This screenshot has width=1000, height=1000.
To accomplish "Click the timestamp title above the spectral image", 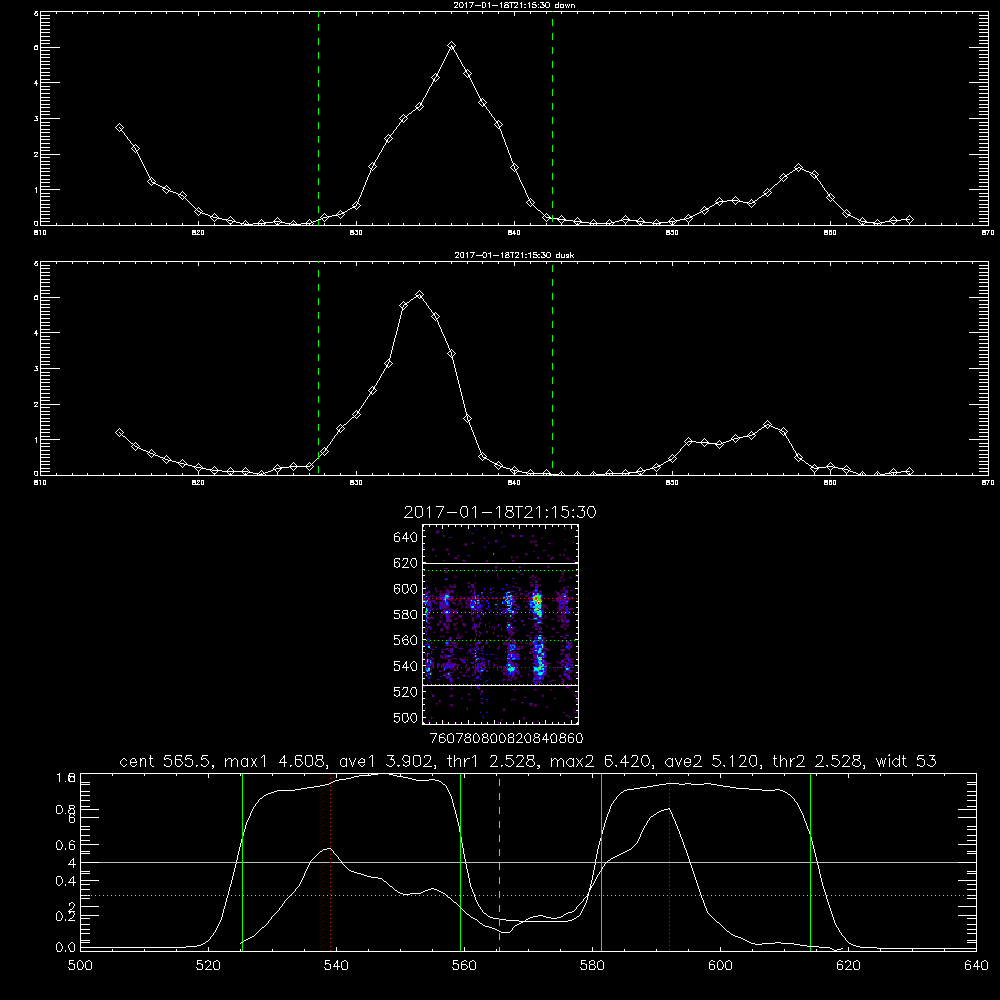I will 500,512.
